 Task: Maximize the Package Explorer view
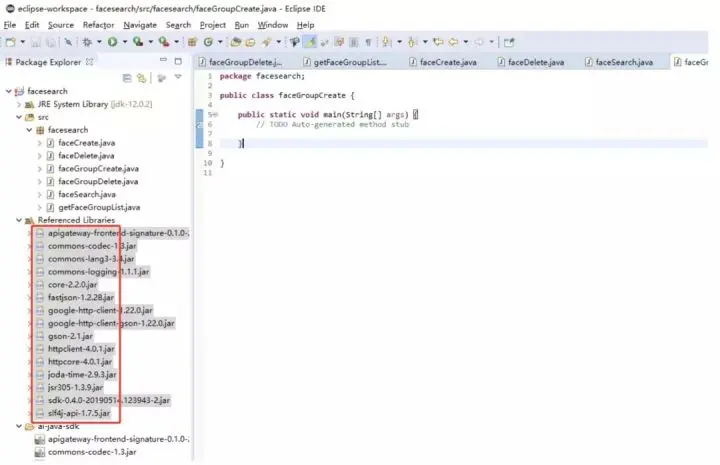(178, 61)
